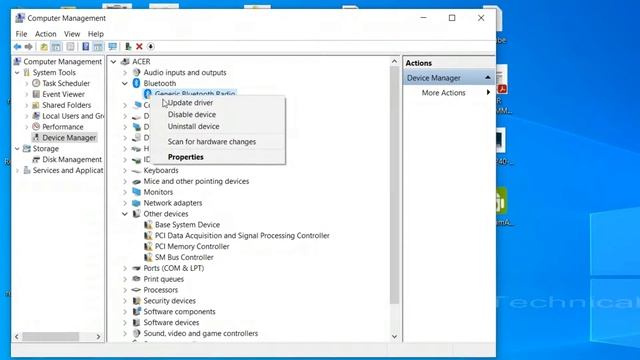
Task: Click the Event Viewer icon
Action: [36, 94]
